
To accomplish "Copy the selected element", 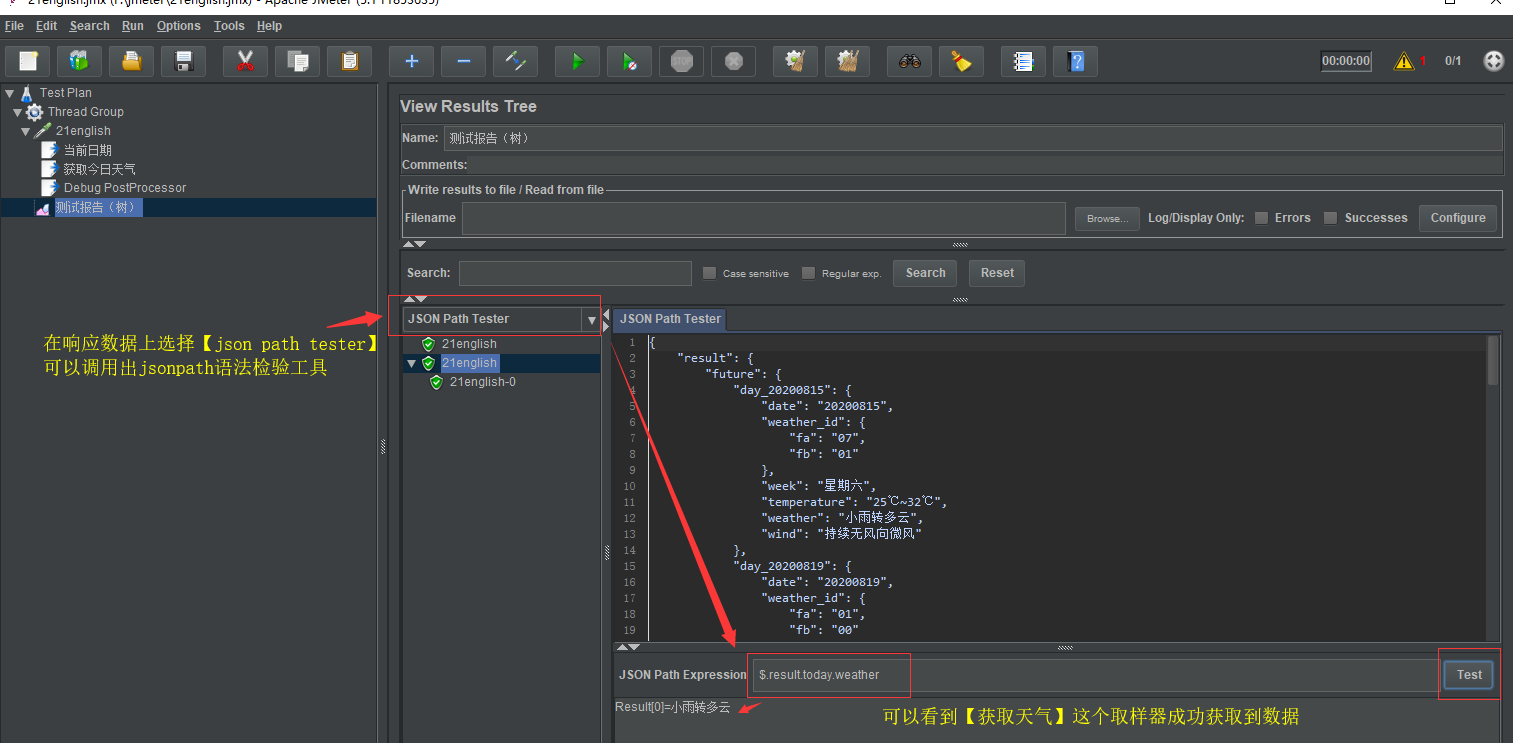I will click(x=297, y=61).
